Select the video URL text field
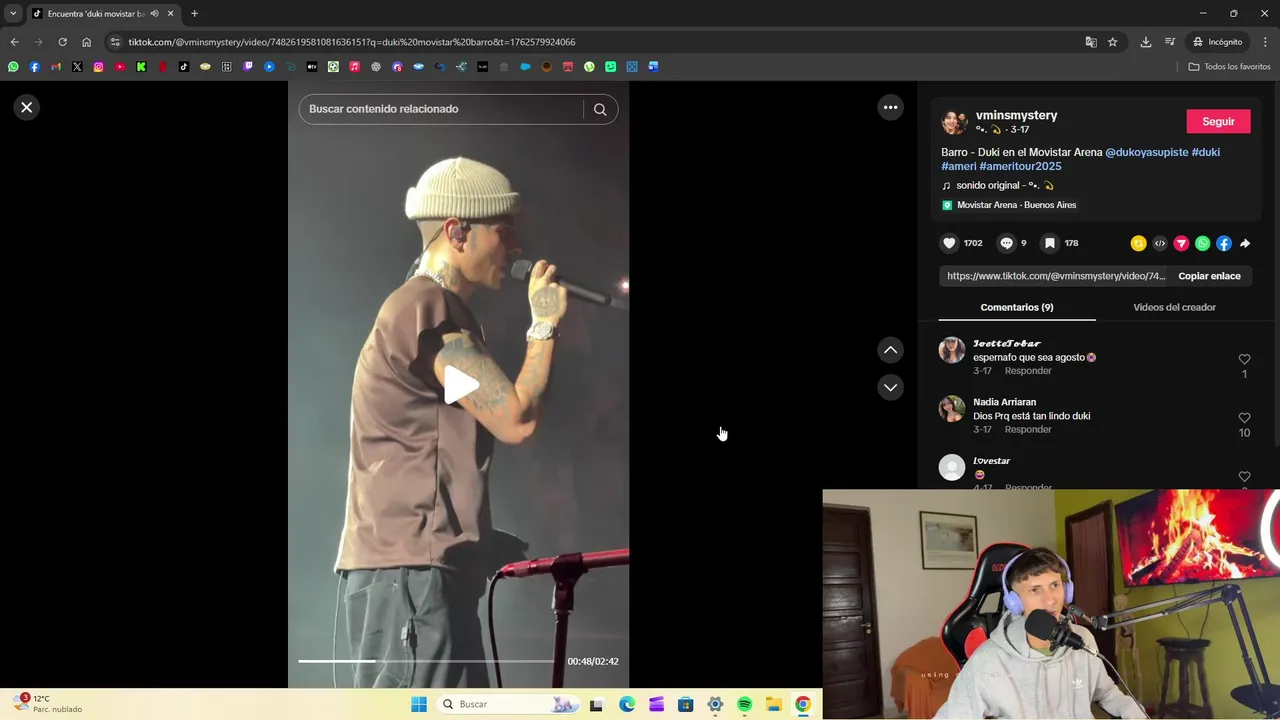The image size is (1280, 720). click(1056, 276)
